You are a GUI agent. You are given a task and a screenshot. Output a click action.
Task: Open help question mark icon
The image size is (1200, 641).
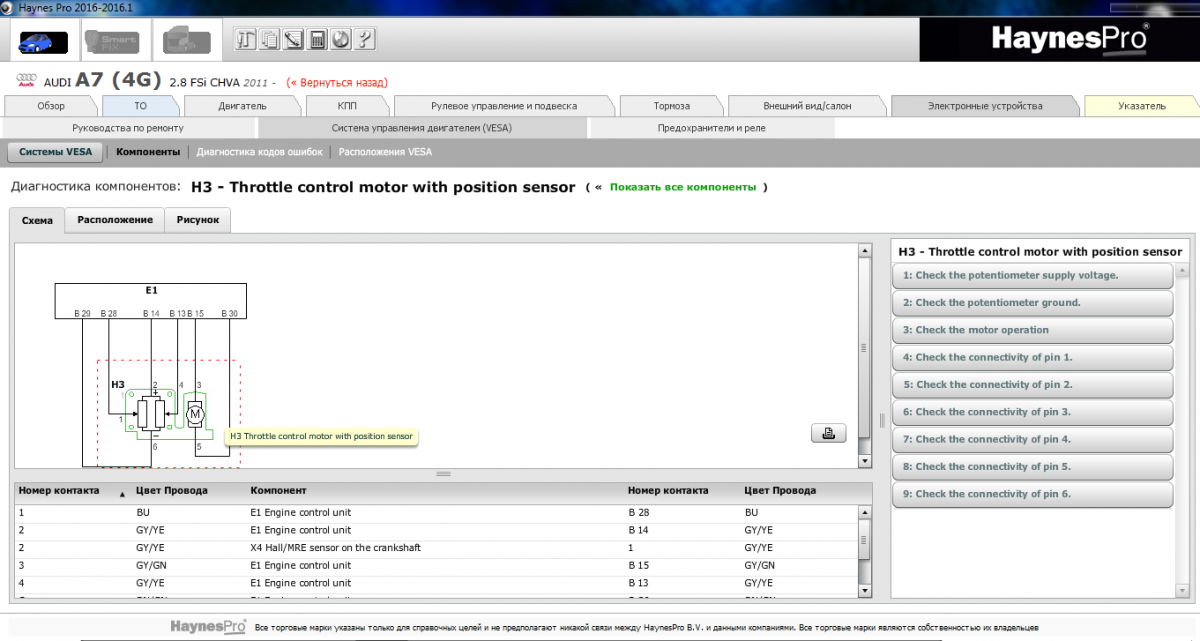pyautogui.click(x=365, y=40)
